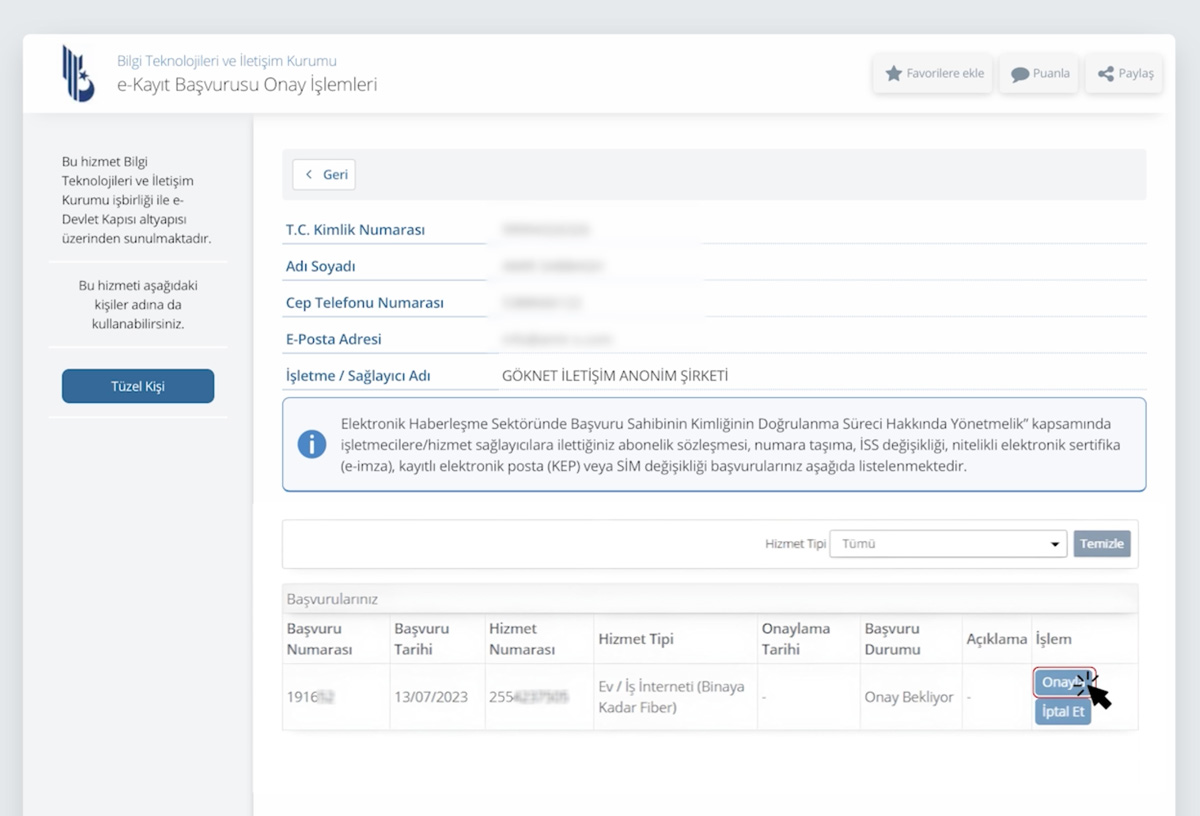
Task: Click the star icon to add favorites
Action: [x=893, y=74]
